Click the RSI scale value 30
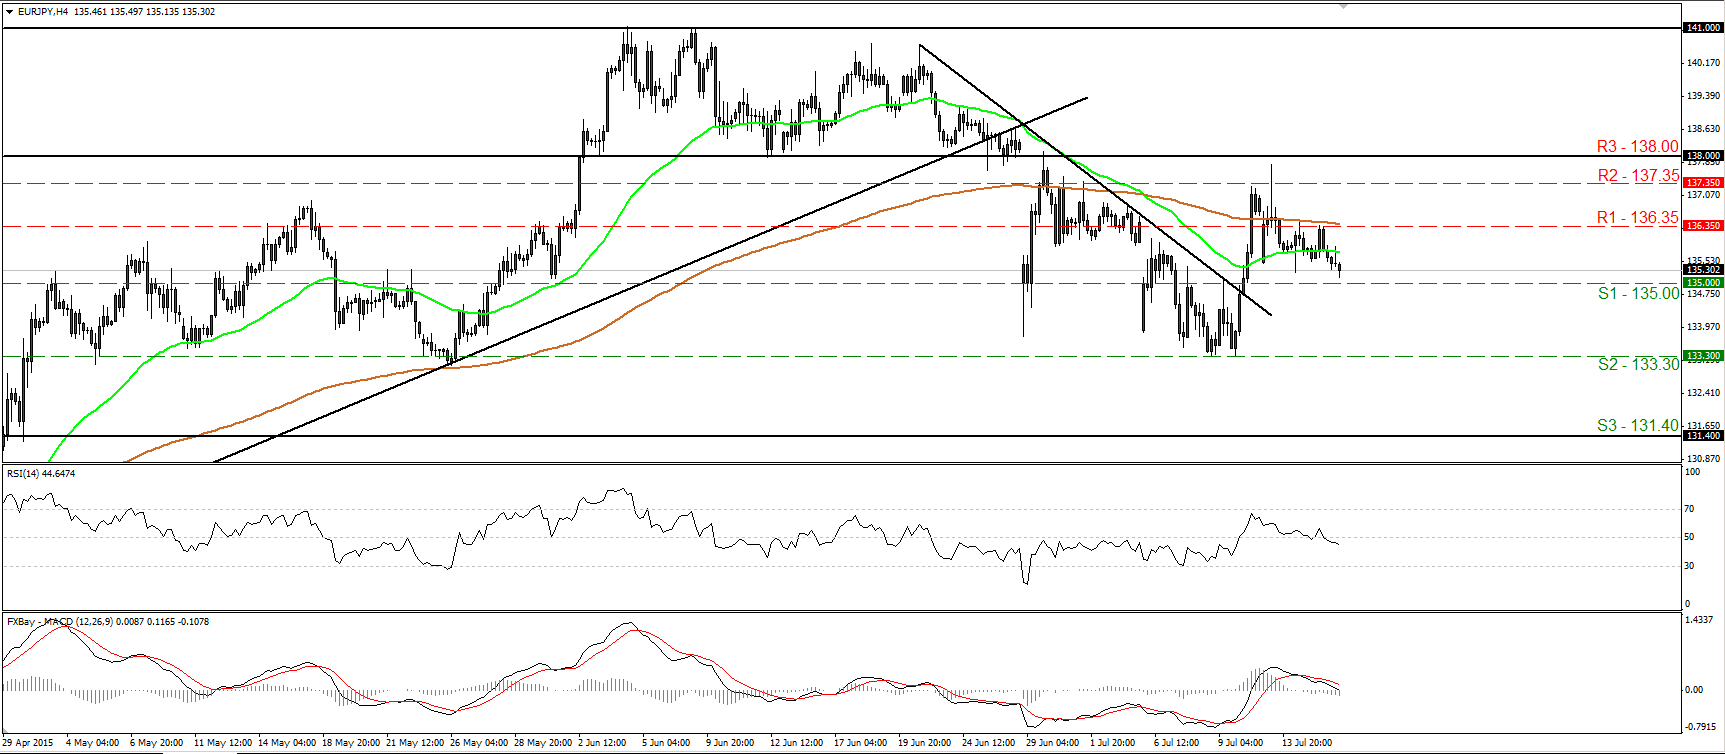1725x754 pixels. click(x=1690, y=565)
